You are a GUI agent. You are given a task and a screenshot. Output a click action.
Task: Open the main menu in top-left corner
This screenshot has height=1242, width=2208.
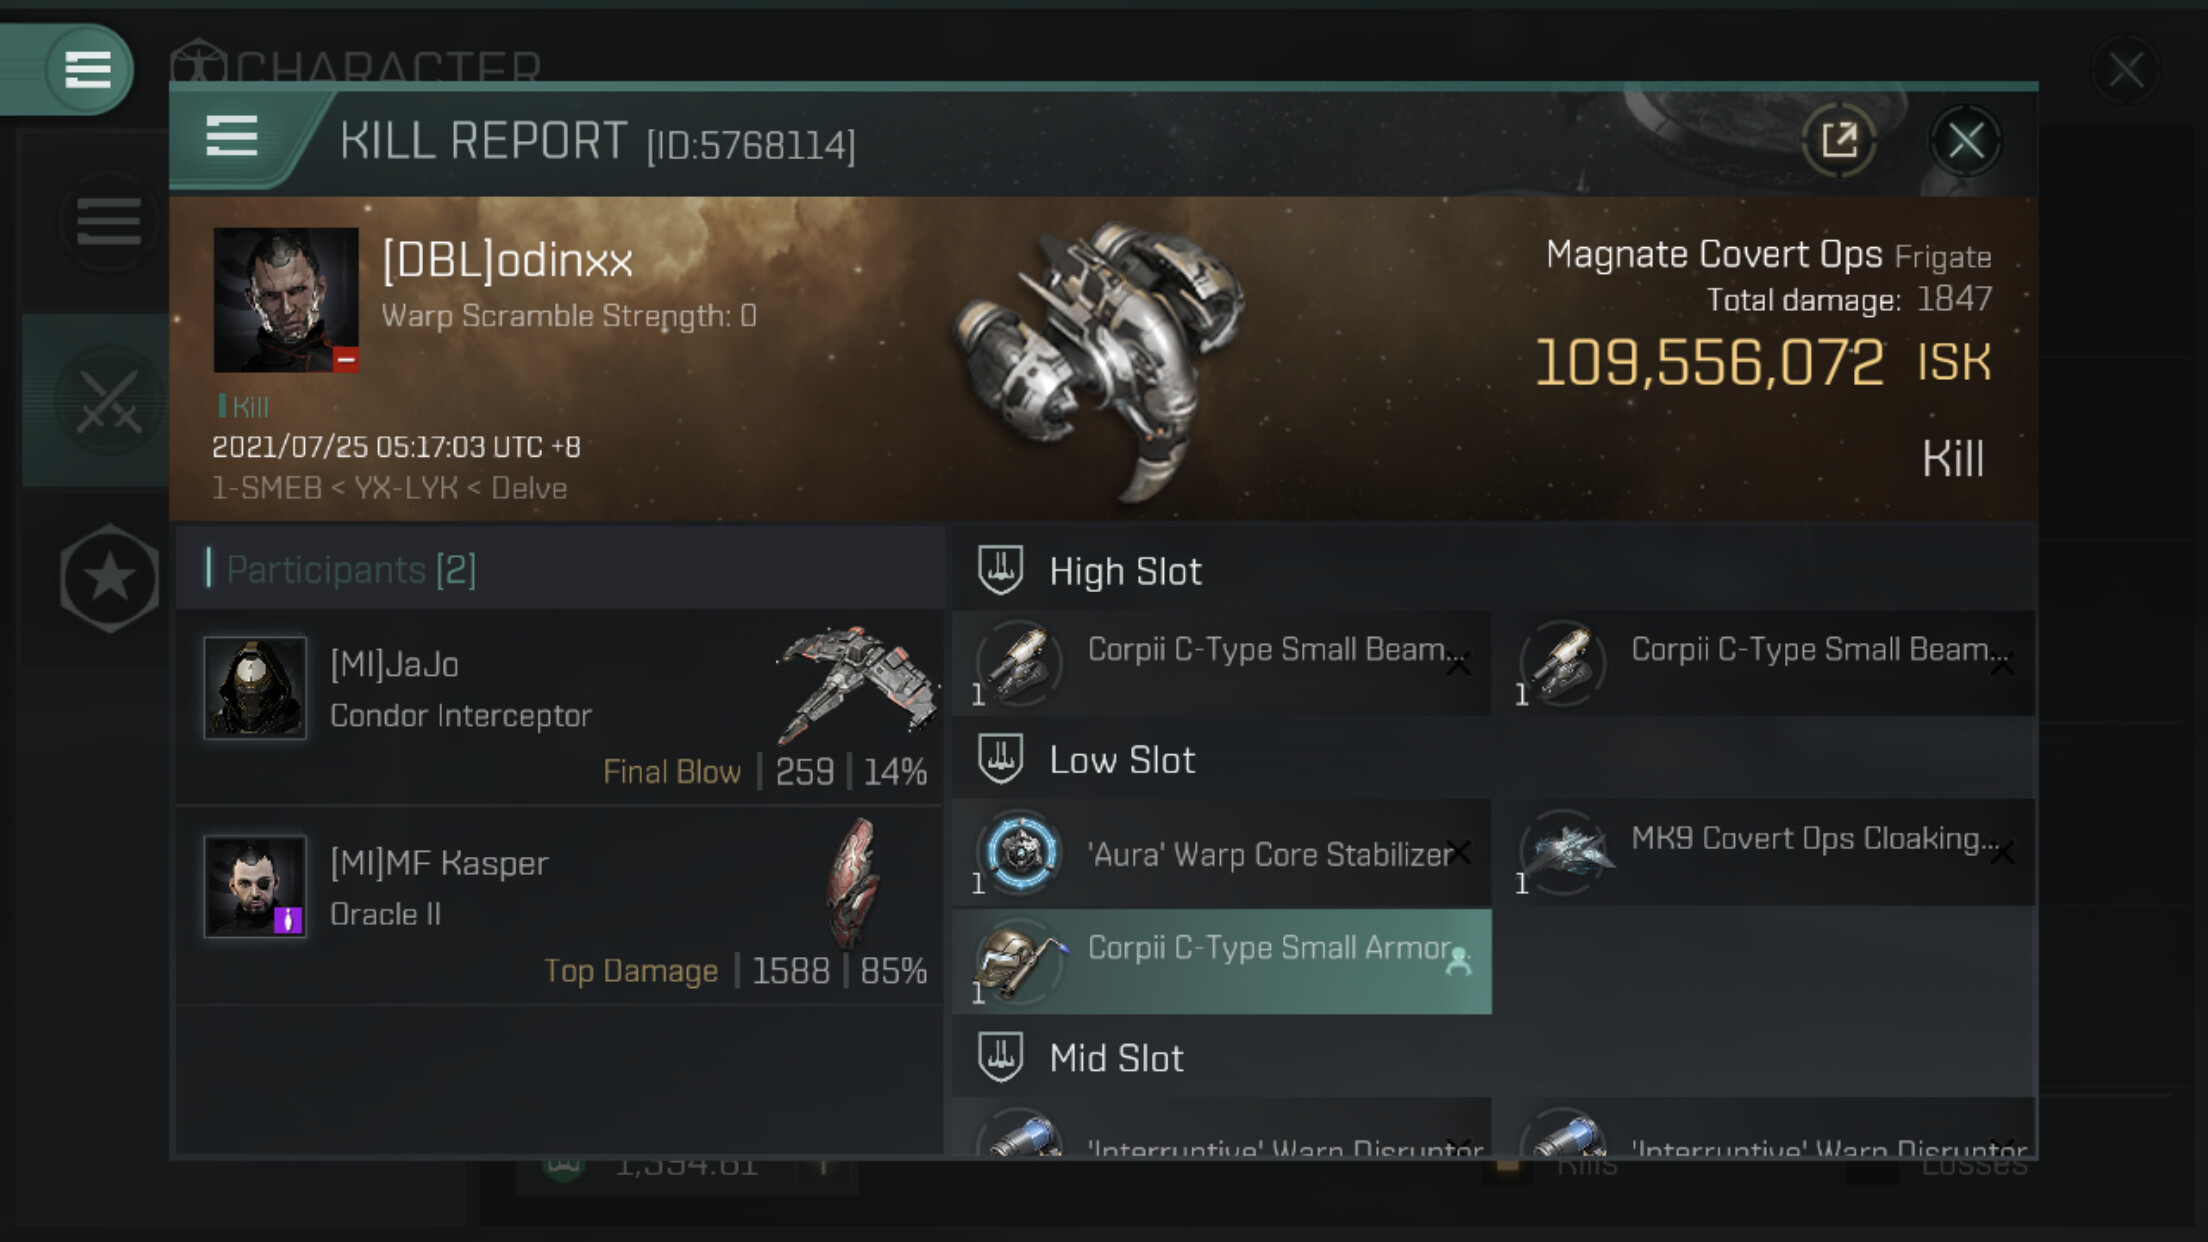point(87,70)
